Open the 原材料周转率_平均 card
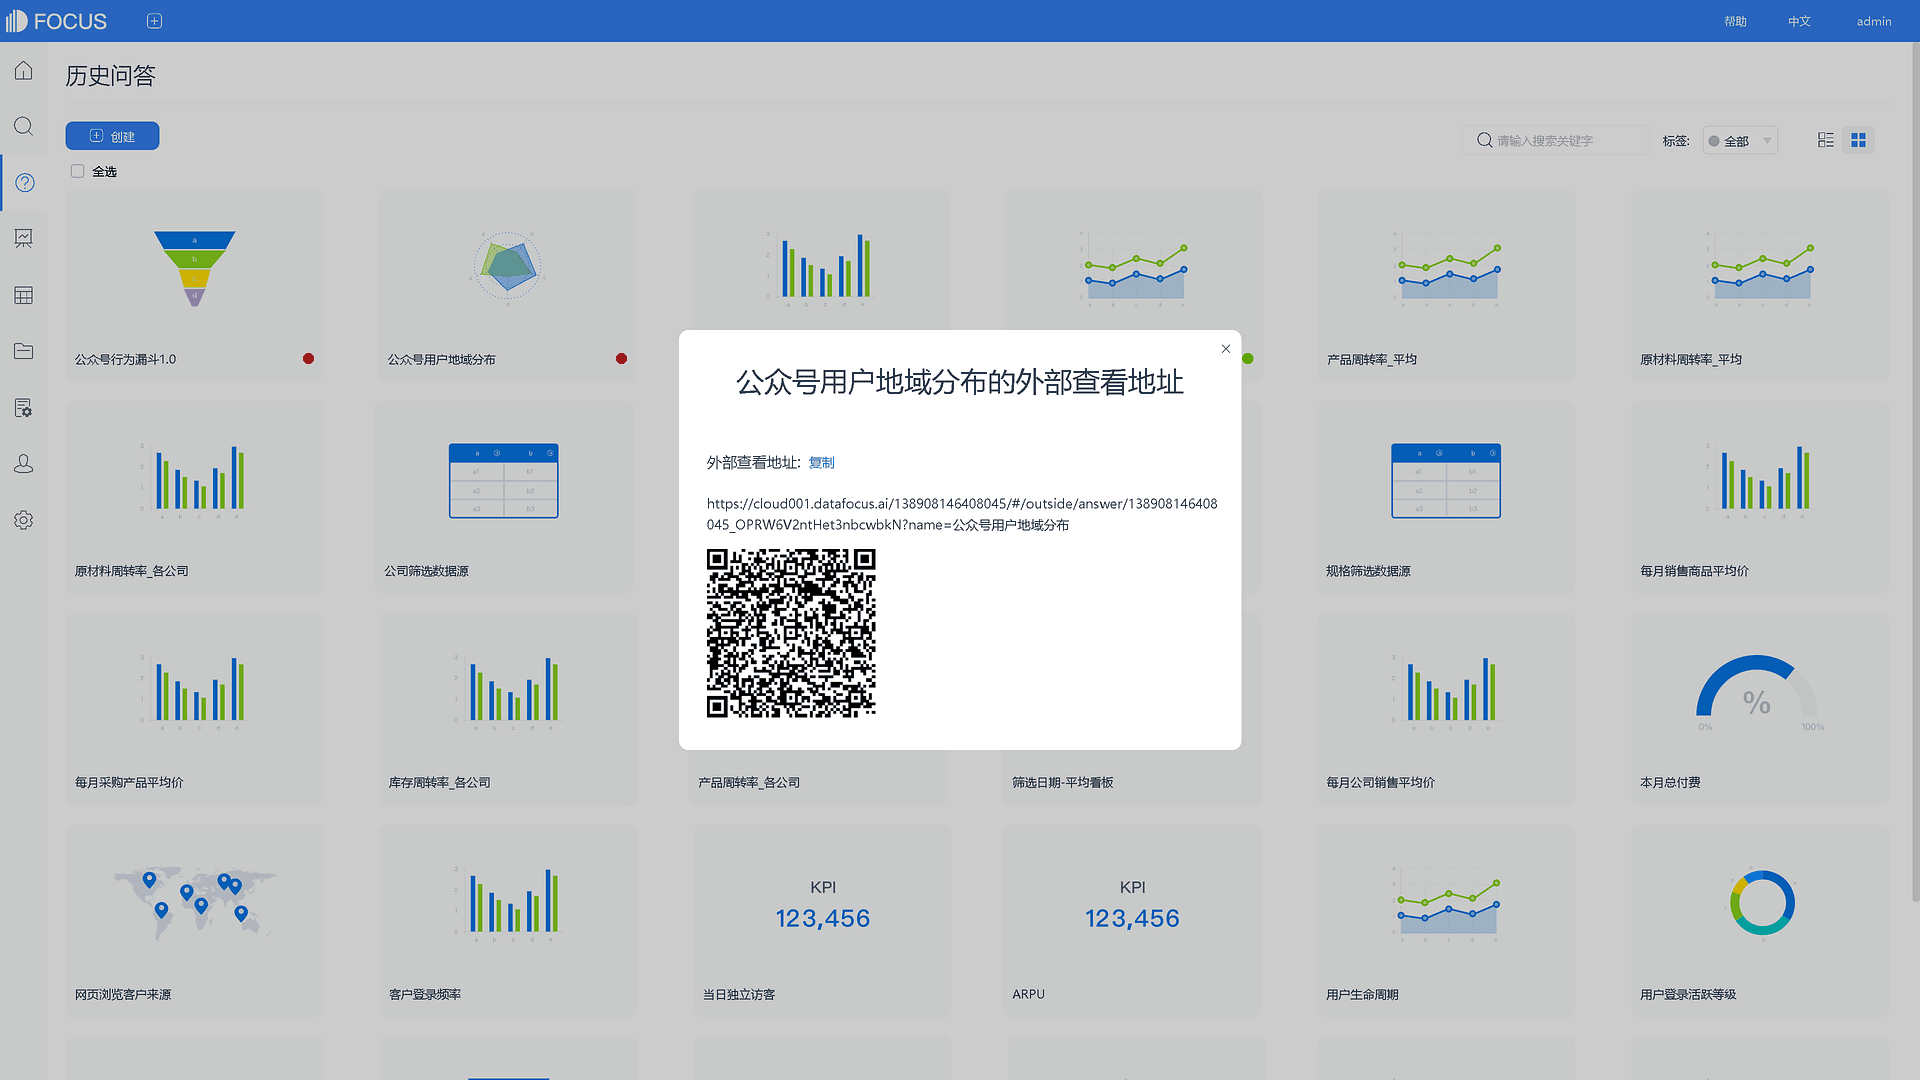 tap(1760, 286)
